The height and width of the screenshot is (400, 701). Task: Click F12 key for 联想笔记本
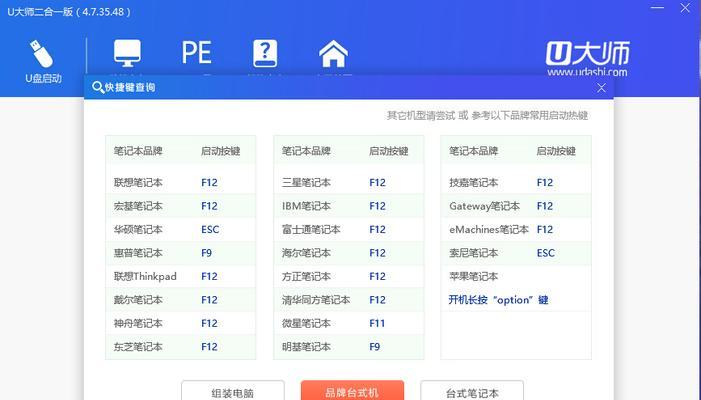209,182
